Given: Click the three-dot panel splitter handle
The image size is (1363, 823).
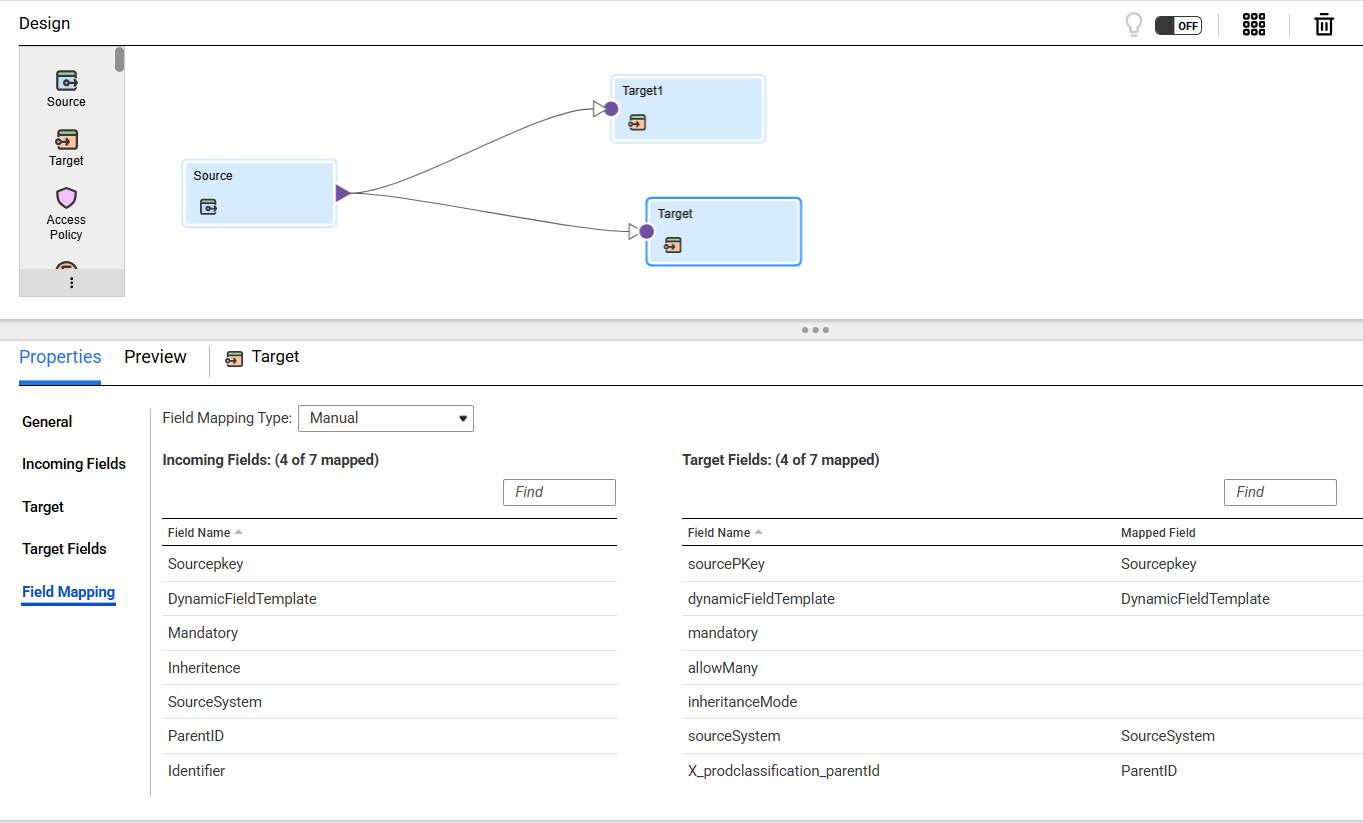Looking at the screenshot, I should click(x=815, y=330).
